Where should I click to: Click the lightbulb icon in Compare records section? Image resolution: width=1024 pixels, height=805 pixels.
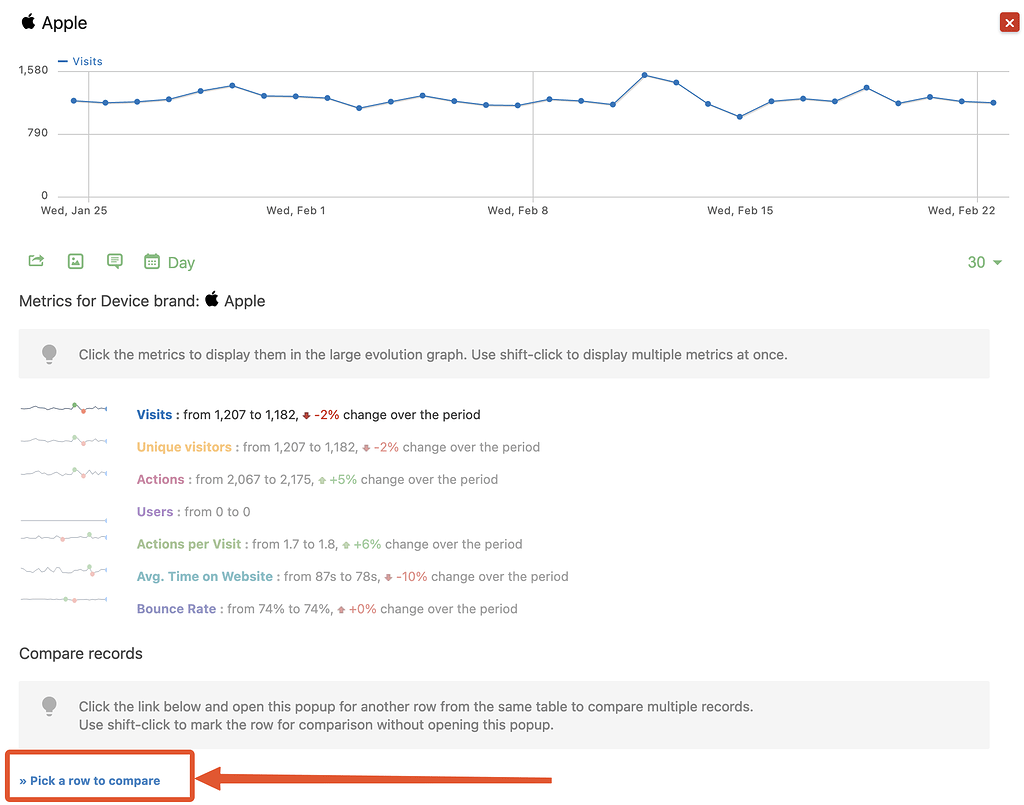pyautogui.click(x=49, y=706)
